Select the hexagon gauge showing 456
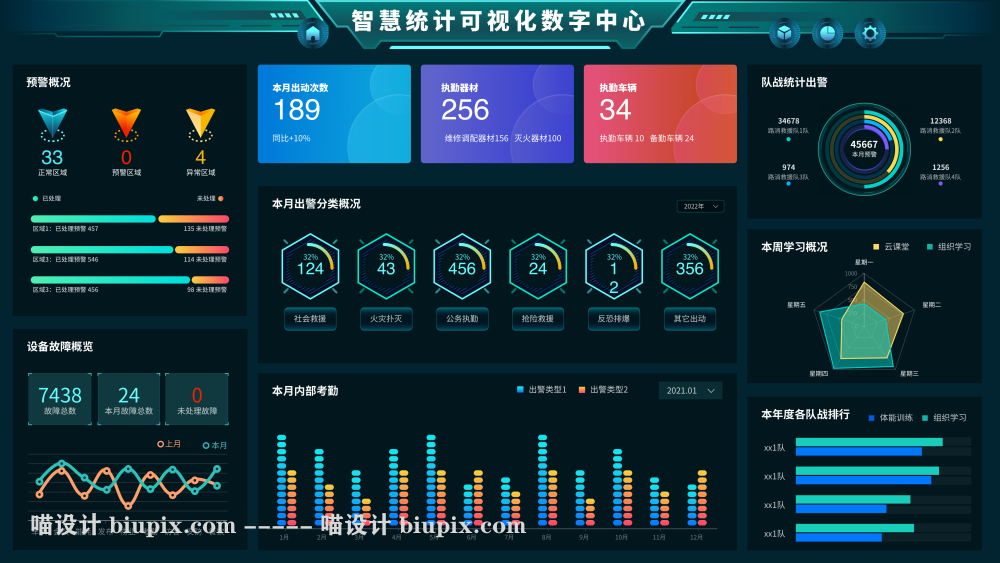Viewport: 1000px width, 563px height. [x=462, y=267]
